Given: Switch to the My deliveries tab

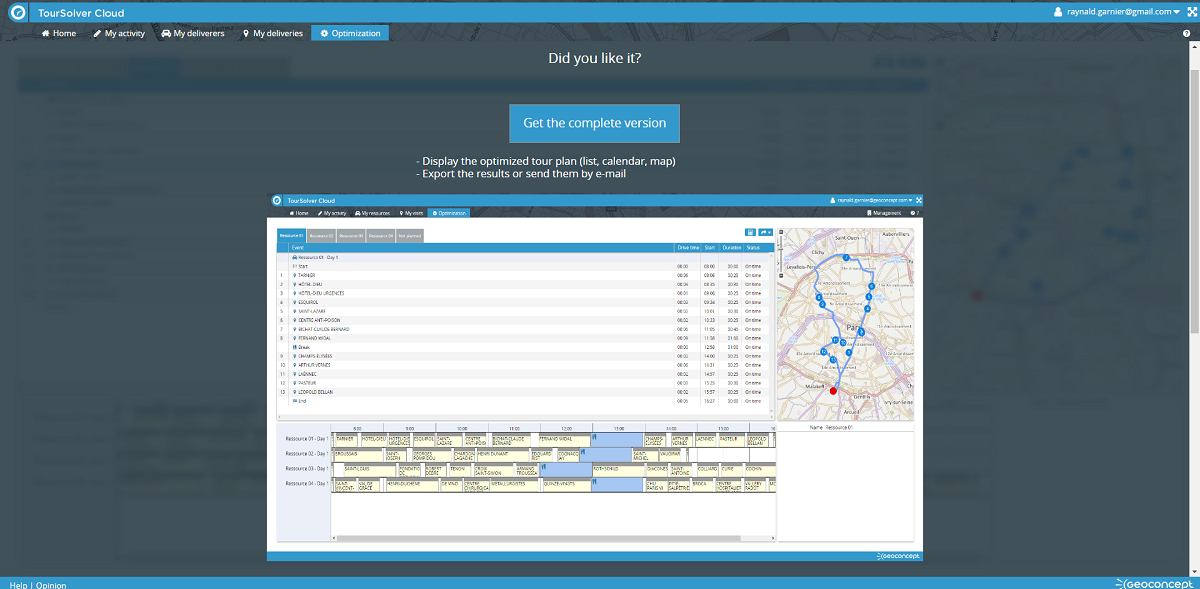Looking at the screenshot, I should click(x=272, y=33).
